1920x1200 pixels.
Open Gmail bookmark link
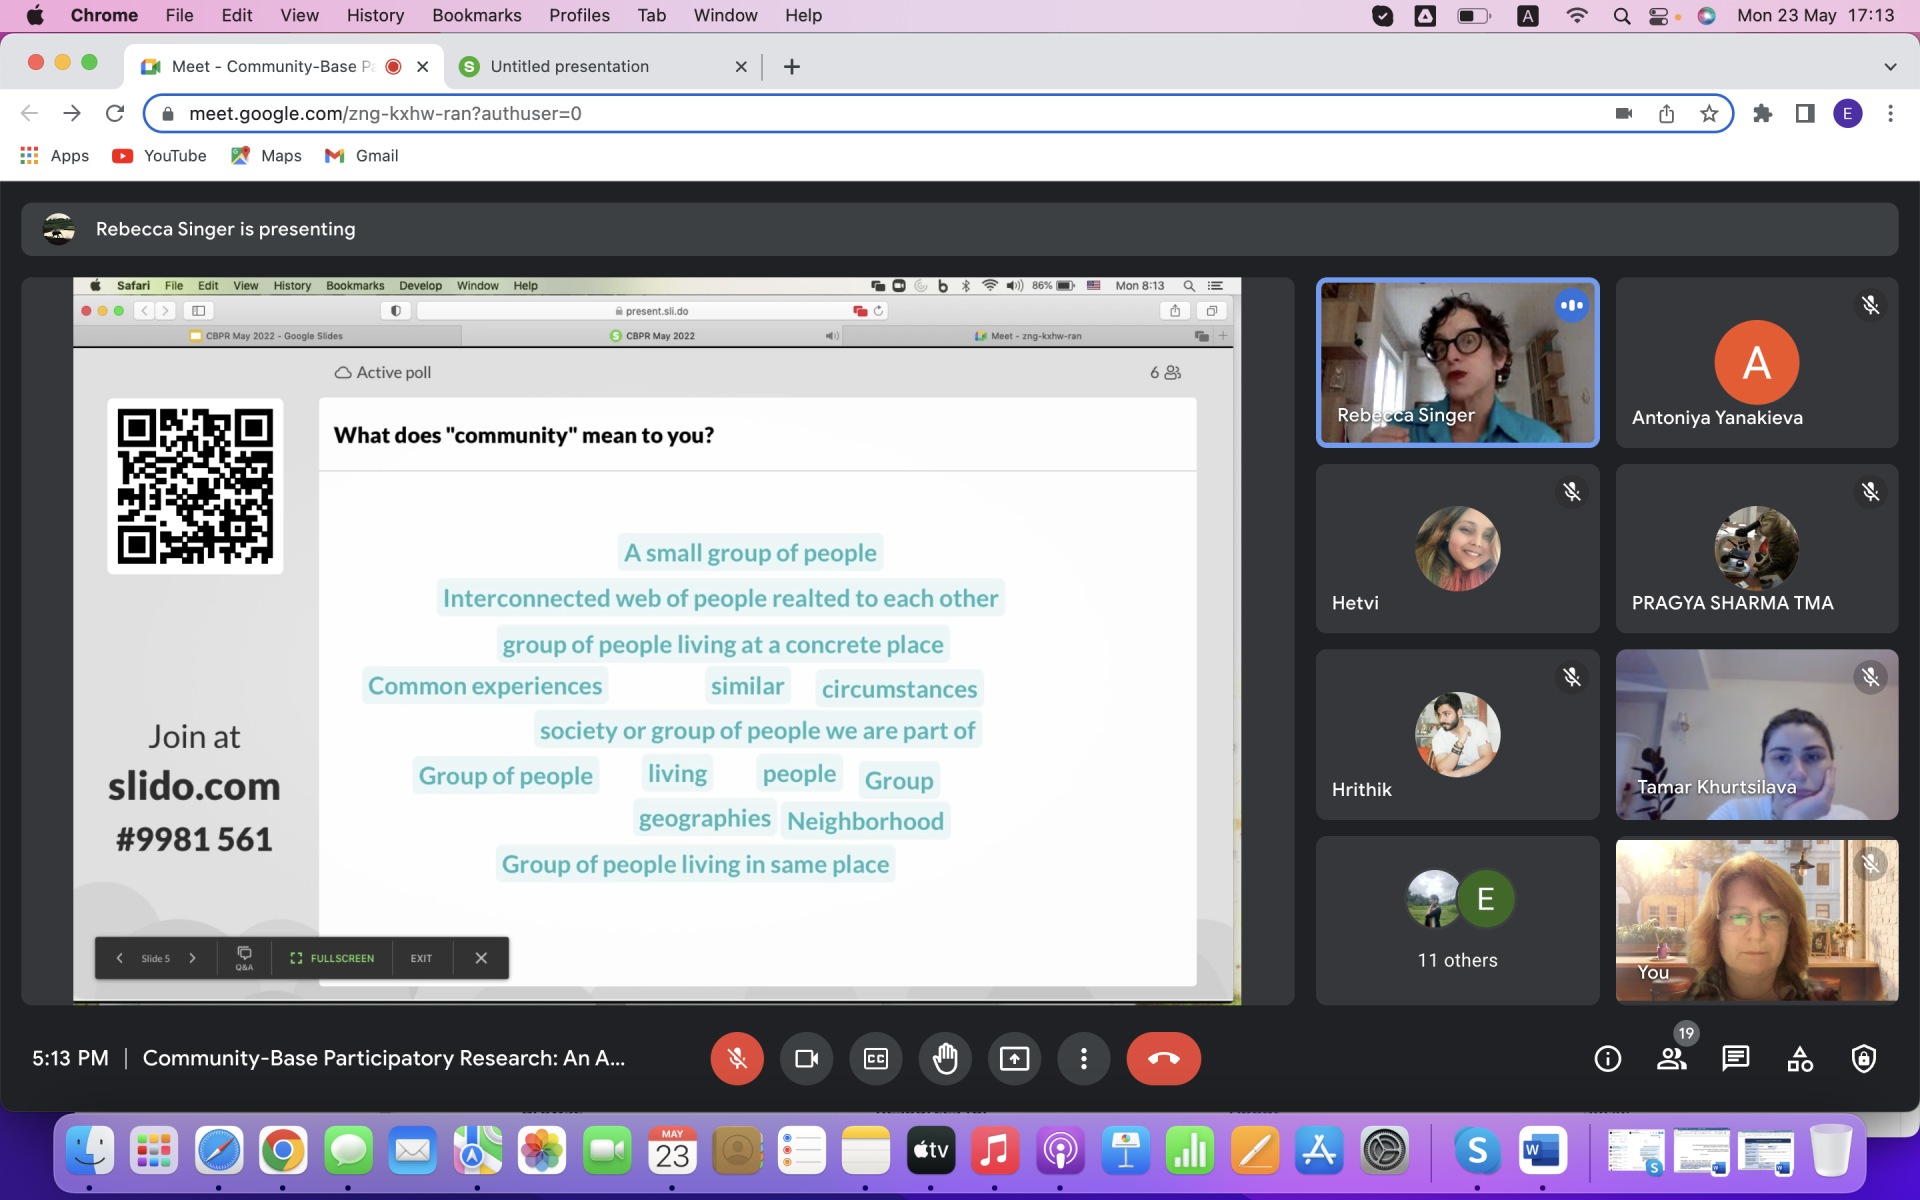click(362, 156)
